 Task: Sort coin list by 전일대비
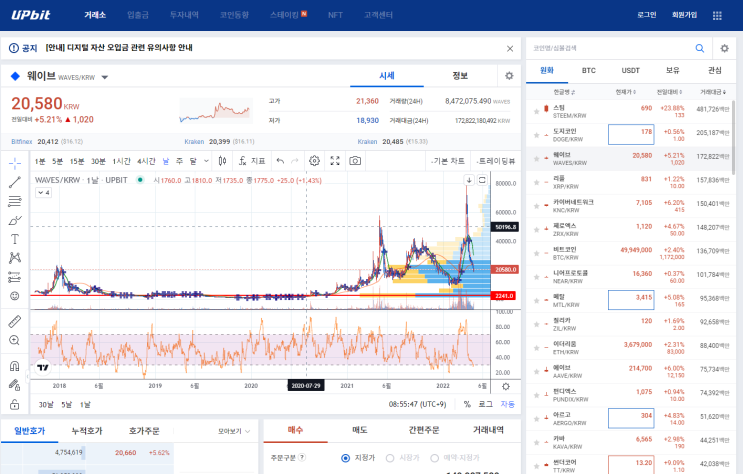pyautogui.click(x=669, y=92)
